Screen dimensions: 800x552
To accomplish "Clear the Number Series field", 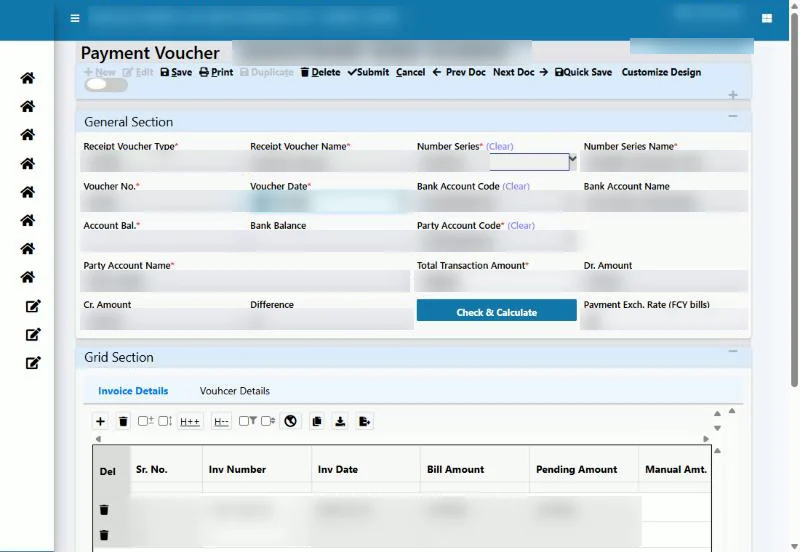I will tap(499, 146).
